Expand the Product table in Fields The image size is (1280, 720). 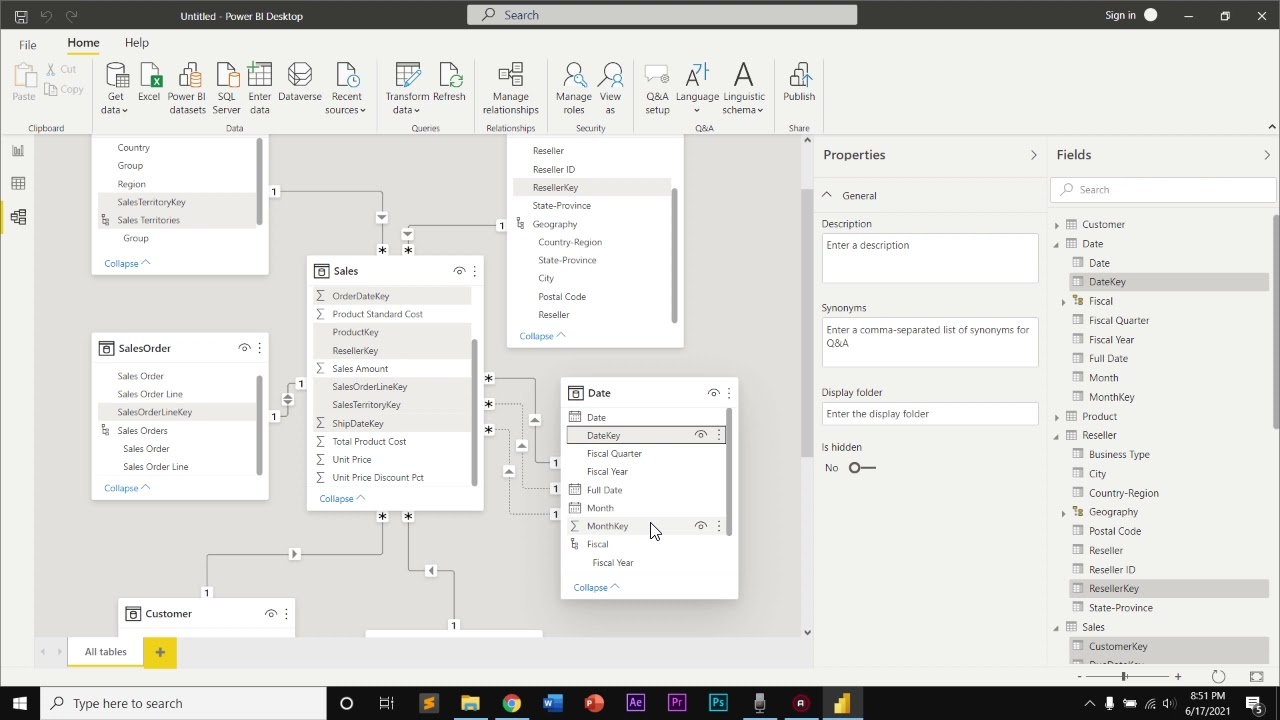coord(1057,417)
